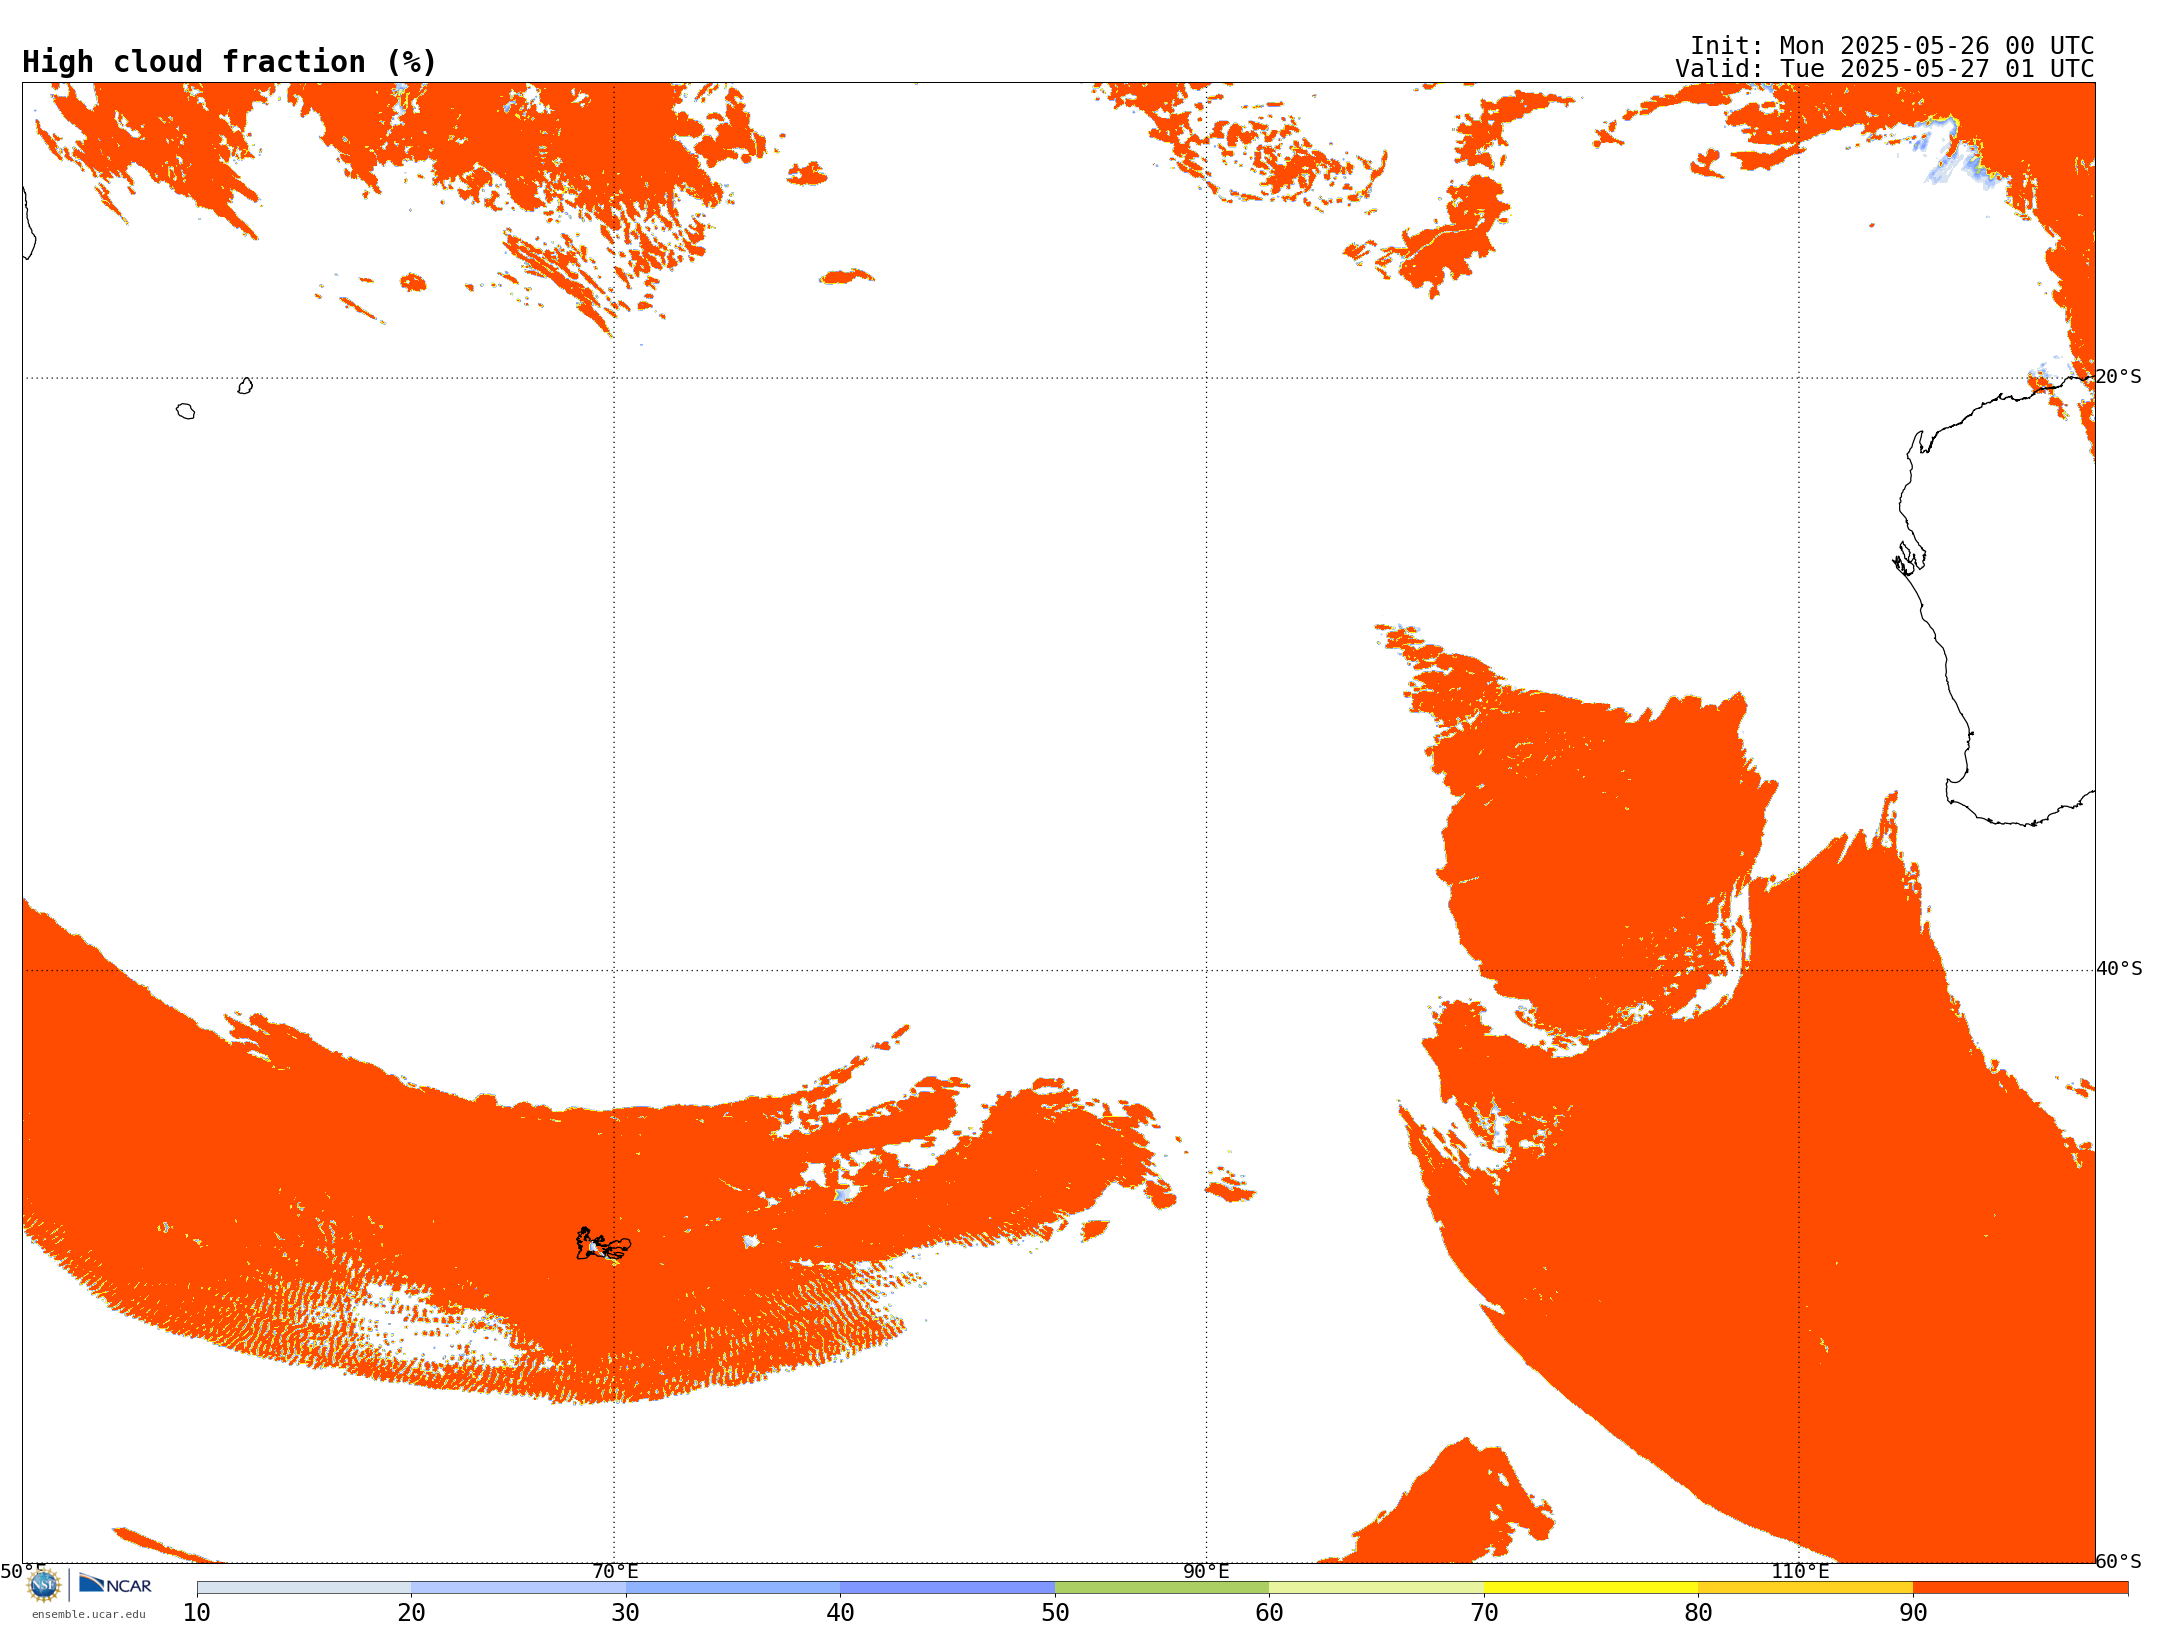Click the NCAR logo
2160x1626 pixels.
coord(115,1584)
